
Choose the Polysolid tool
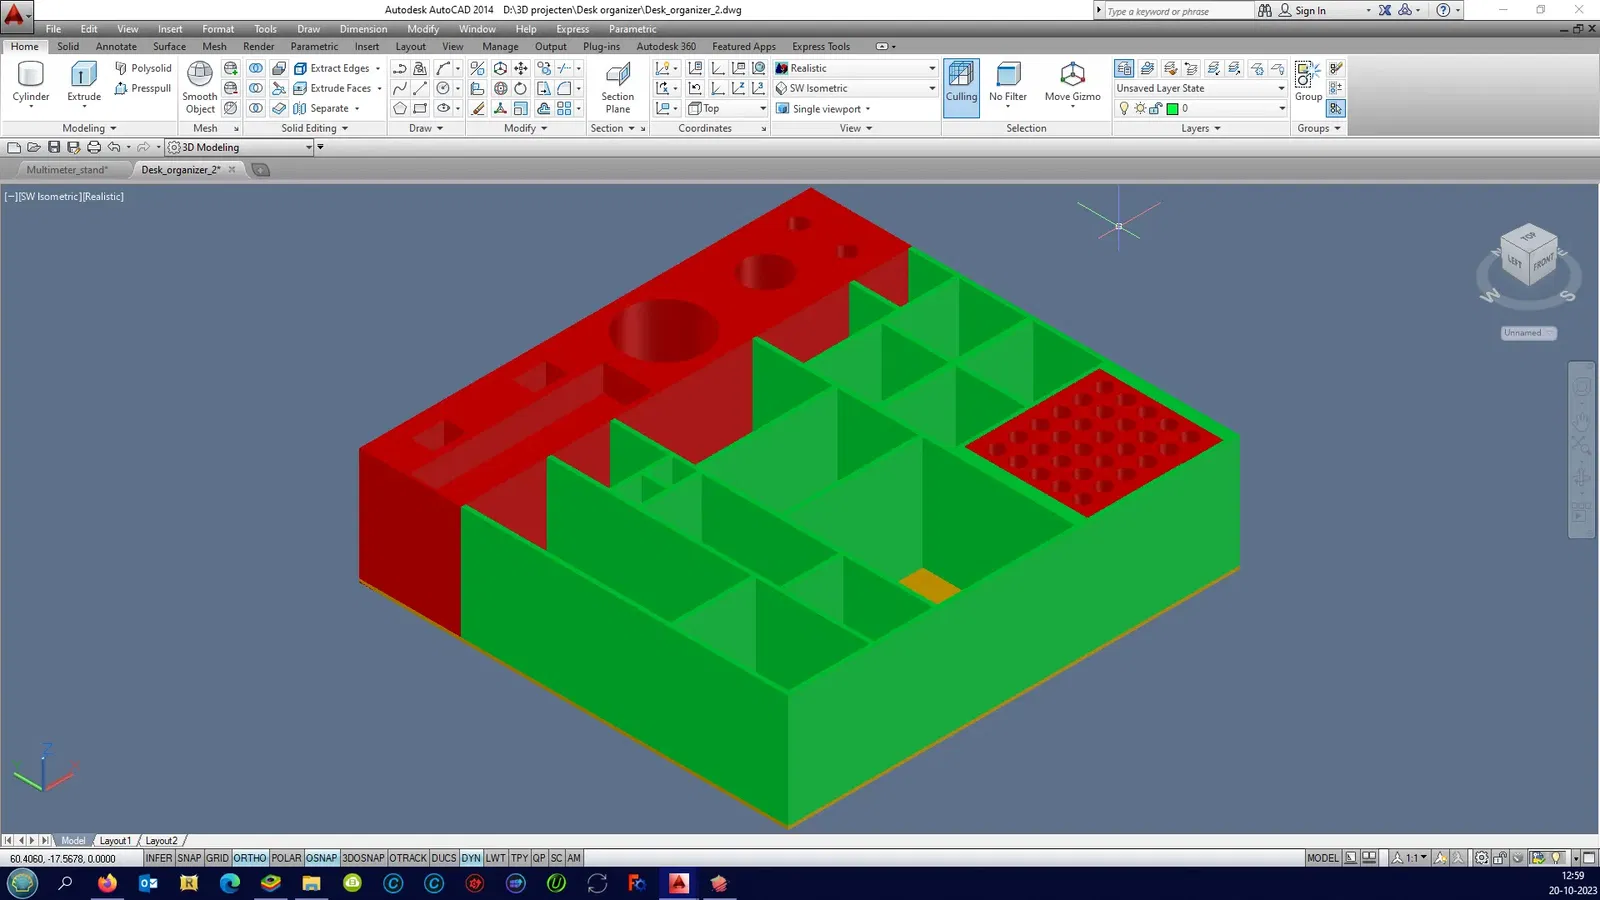[x=143, y=68]
